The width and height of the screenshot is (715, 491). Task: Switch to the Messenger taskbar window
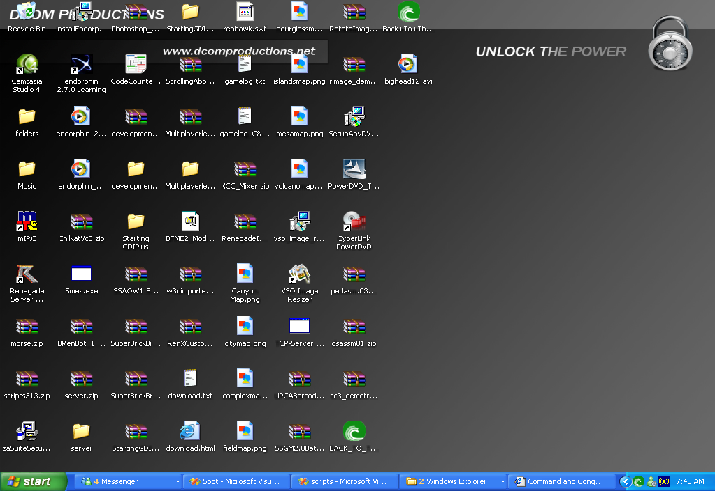[120, 481]
